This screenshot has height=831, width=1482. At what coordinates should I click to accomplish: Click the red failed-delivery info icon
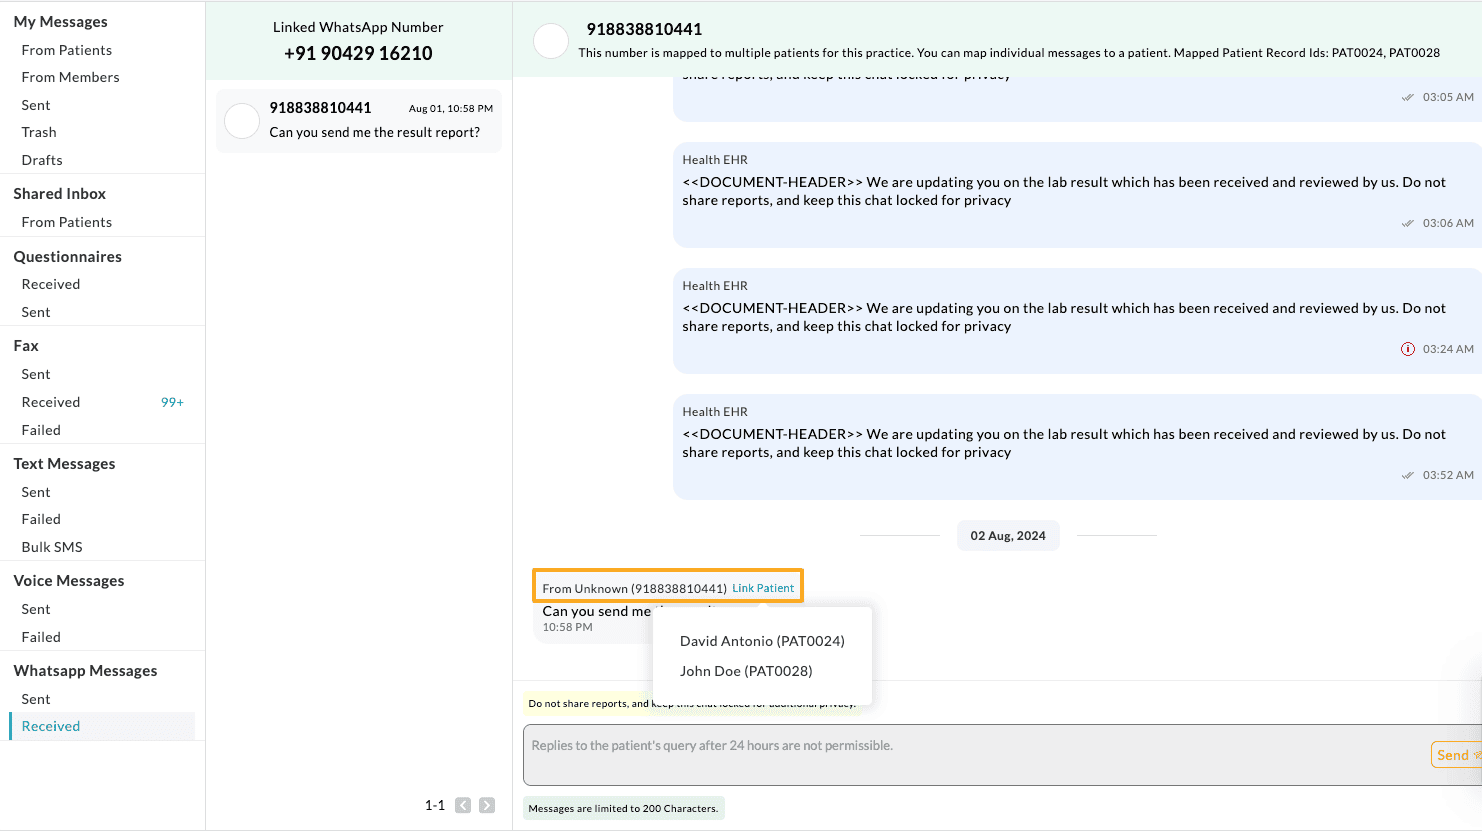pos(1407,349)
